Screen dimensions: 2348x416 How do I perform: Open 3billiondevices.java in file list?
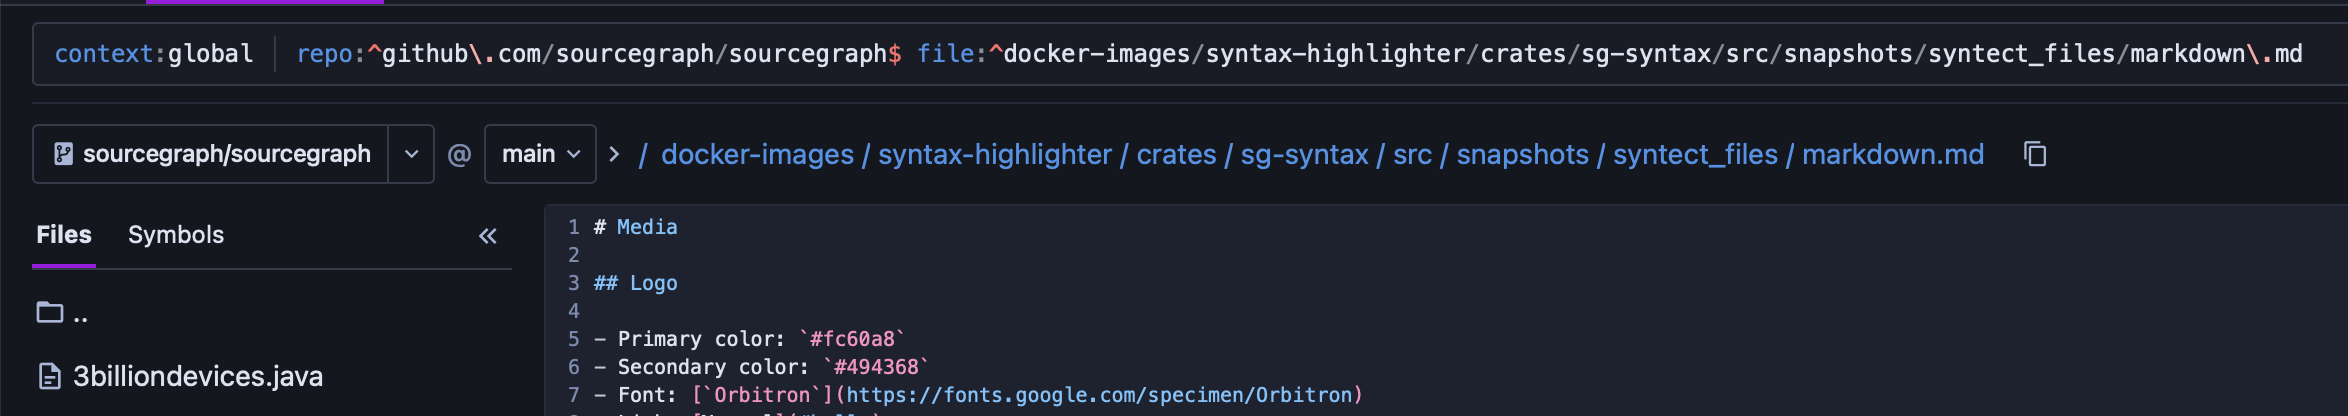click(x=198, y=377)
